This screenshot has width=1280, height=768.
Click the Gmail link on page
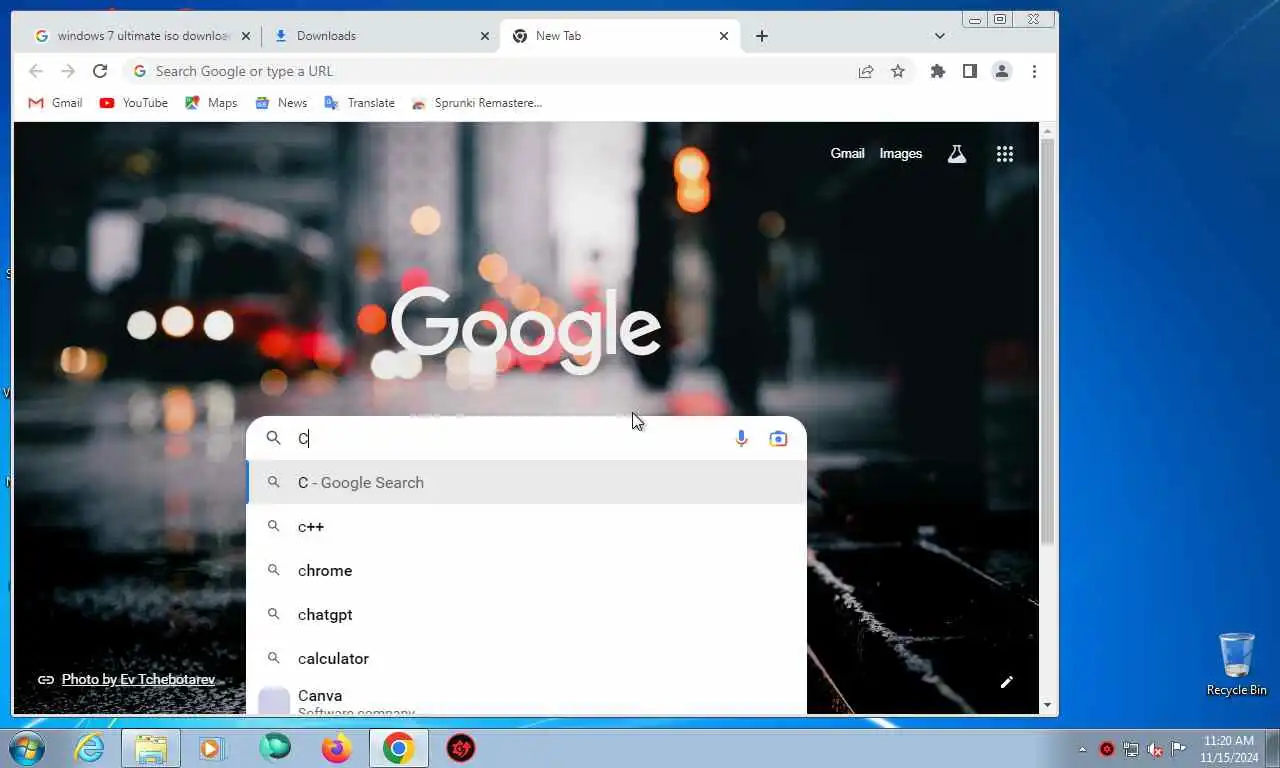coord(847,154)
